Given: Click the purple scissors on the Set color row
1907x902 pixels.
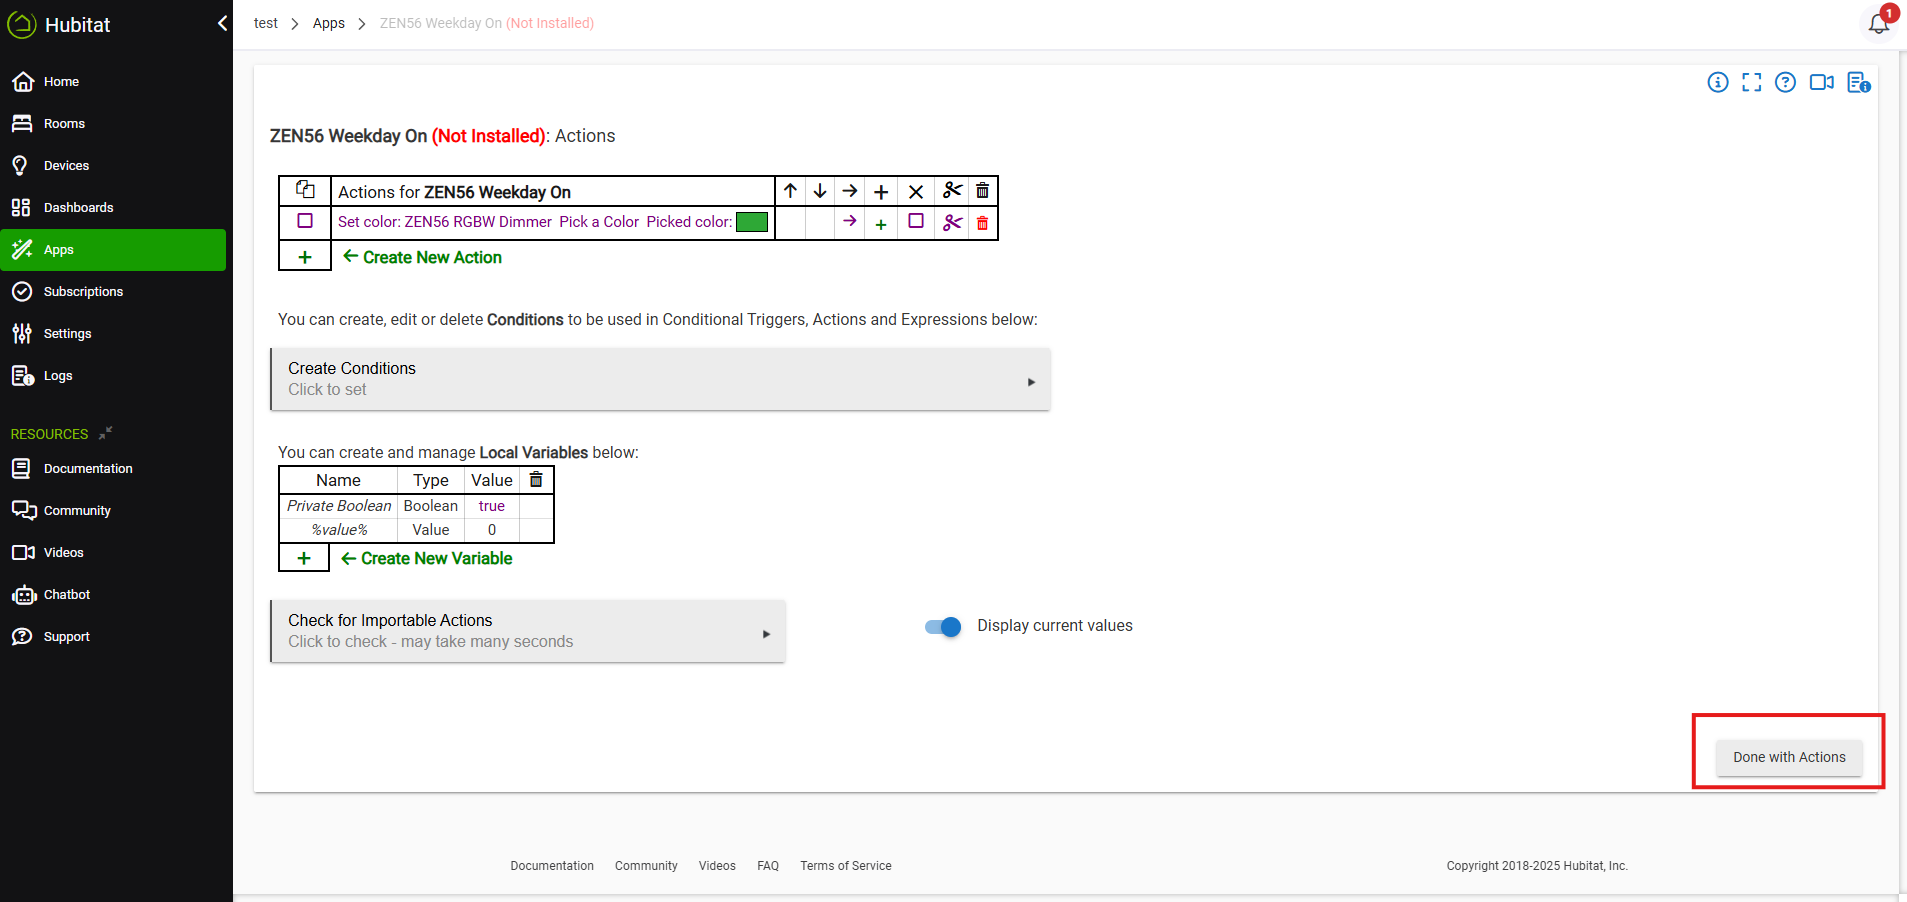Looking at the screenshot, I should (953, 222).
